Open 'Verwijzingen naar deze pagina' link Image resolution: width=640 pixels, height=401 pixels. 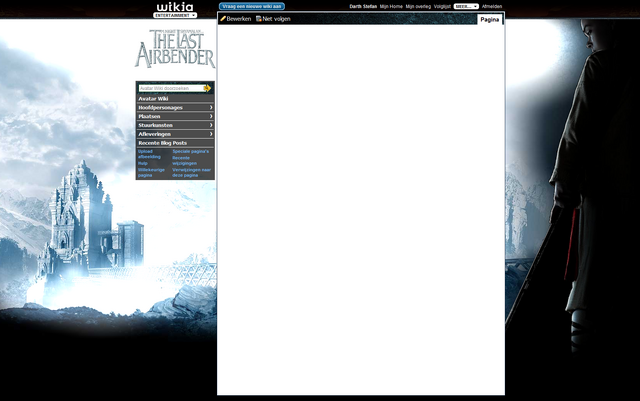point(191,172)
